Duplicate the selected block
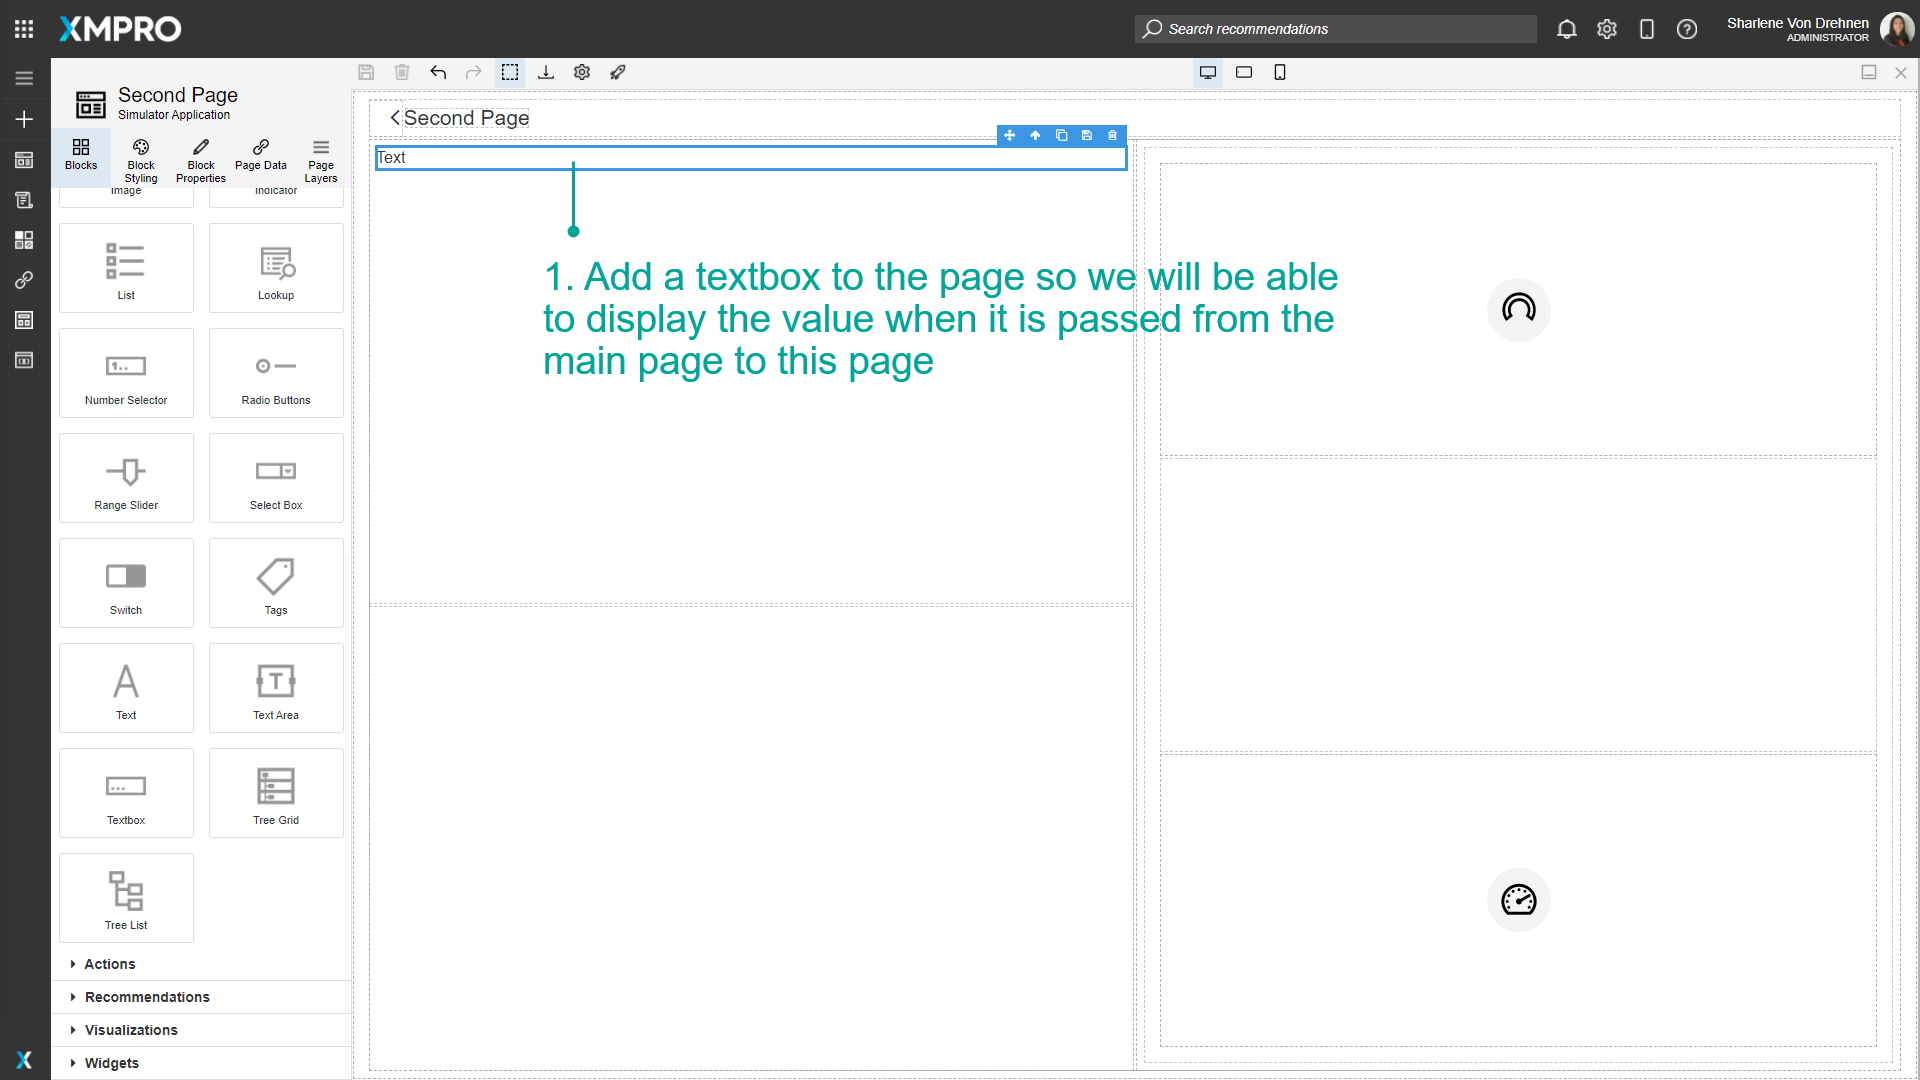This screenshot has width=1920, height=1080. (x=1061, y=135)
